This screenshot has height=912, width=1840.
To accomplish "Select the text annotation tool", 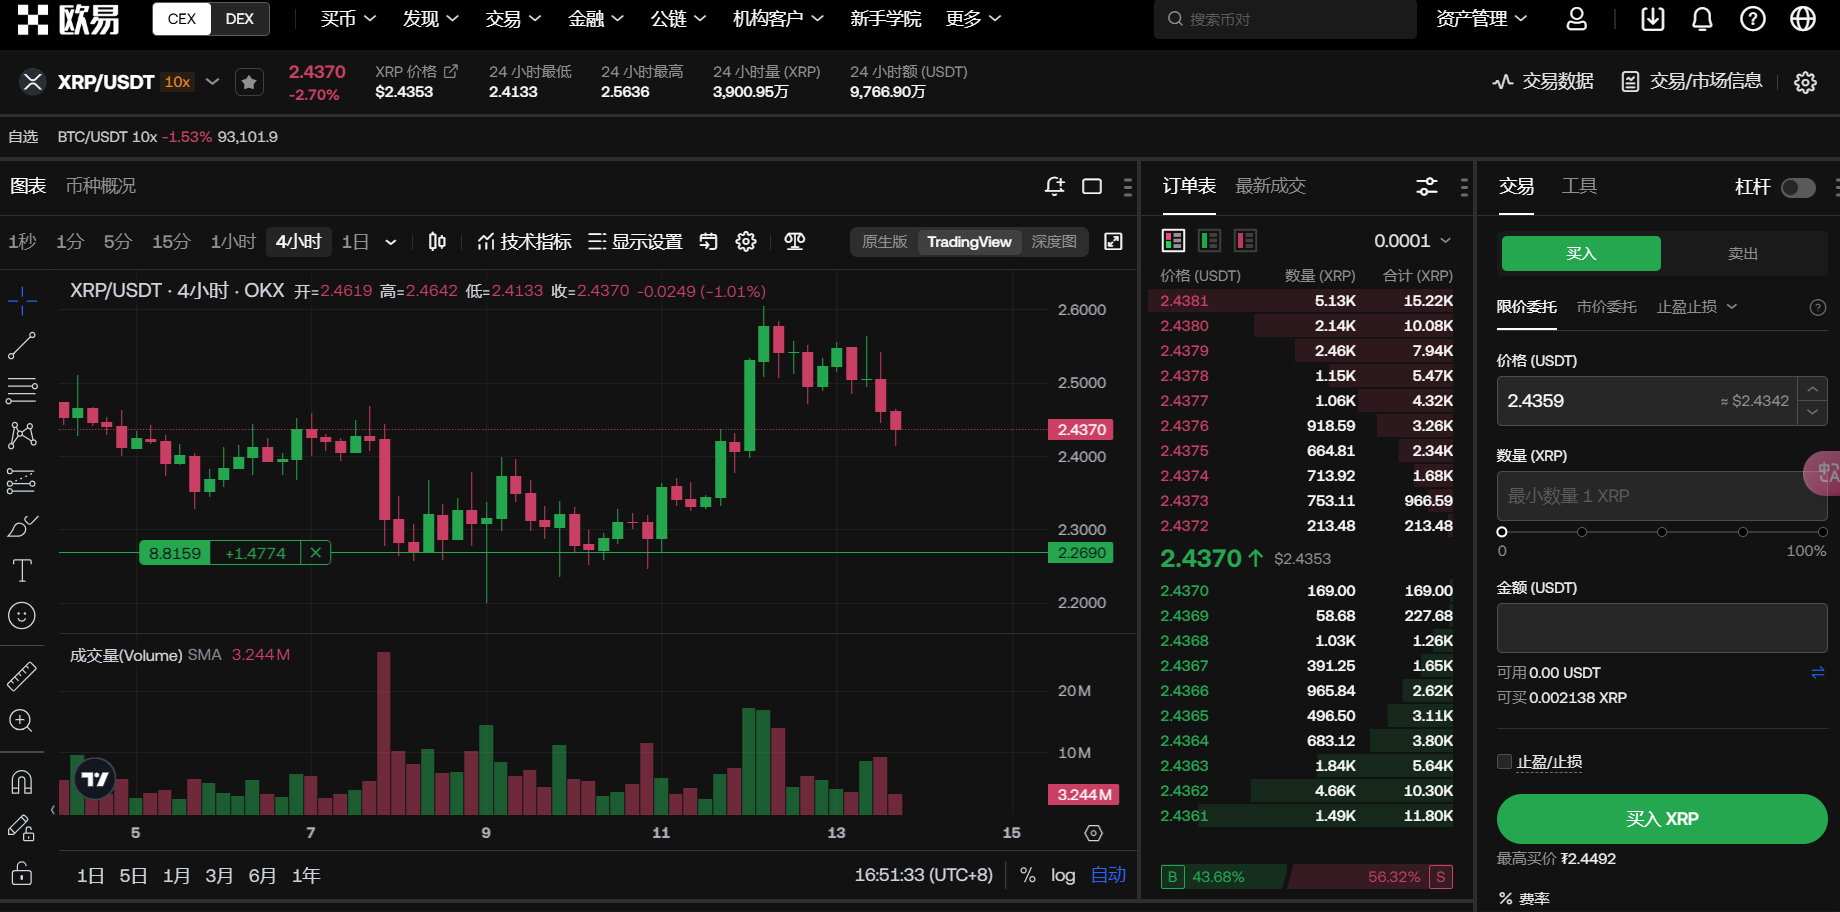I will coord(22,571).
